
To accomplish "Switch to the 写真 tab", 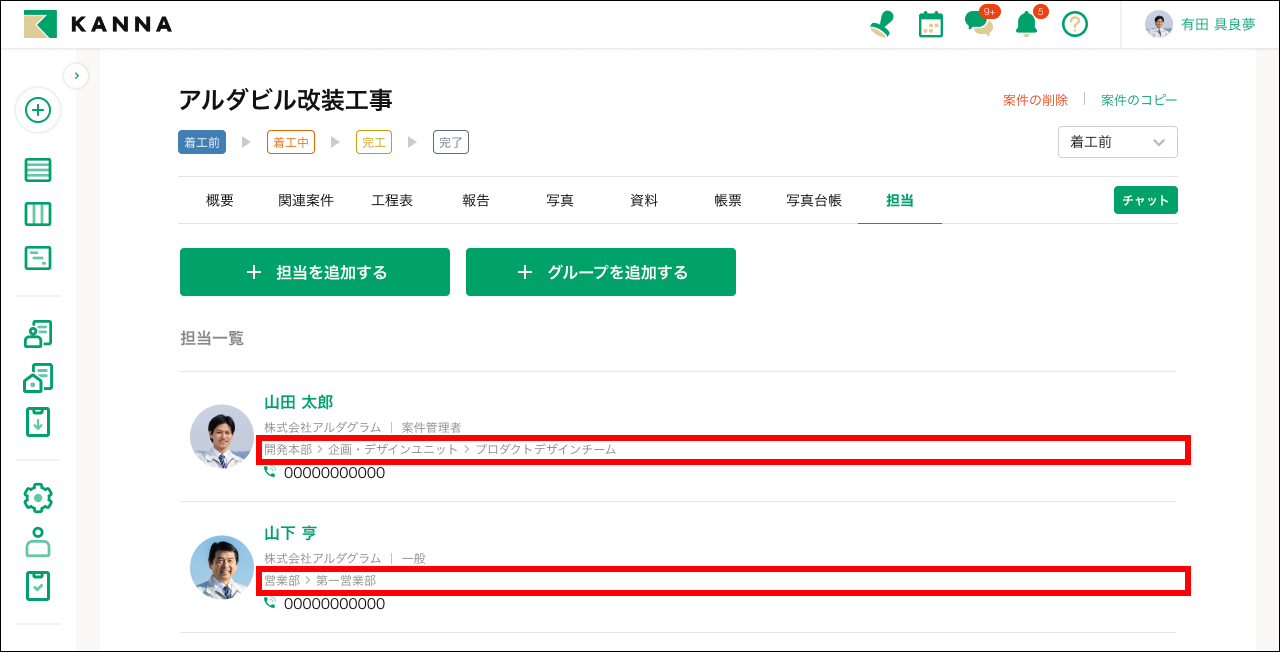I will 559,200.
